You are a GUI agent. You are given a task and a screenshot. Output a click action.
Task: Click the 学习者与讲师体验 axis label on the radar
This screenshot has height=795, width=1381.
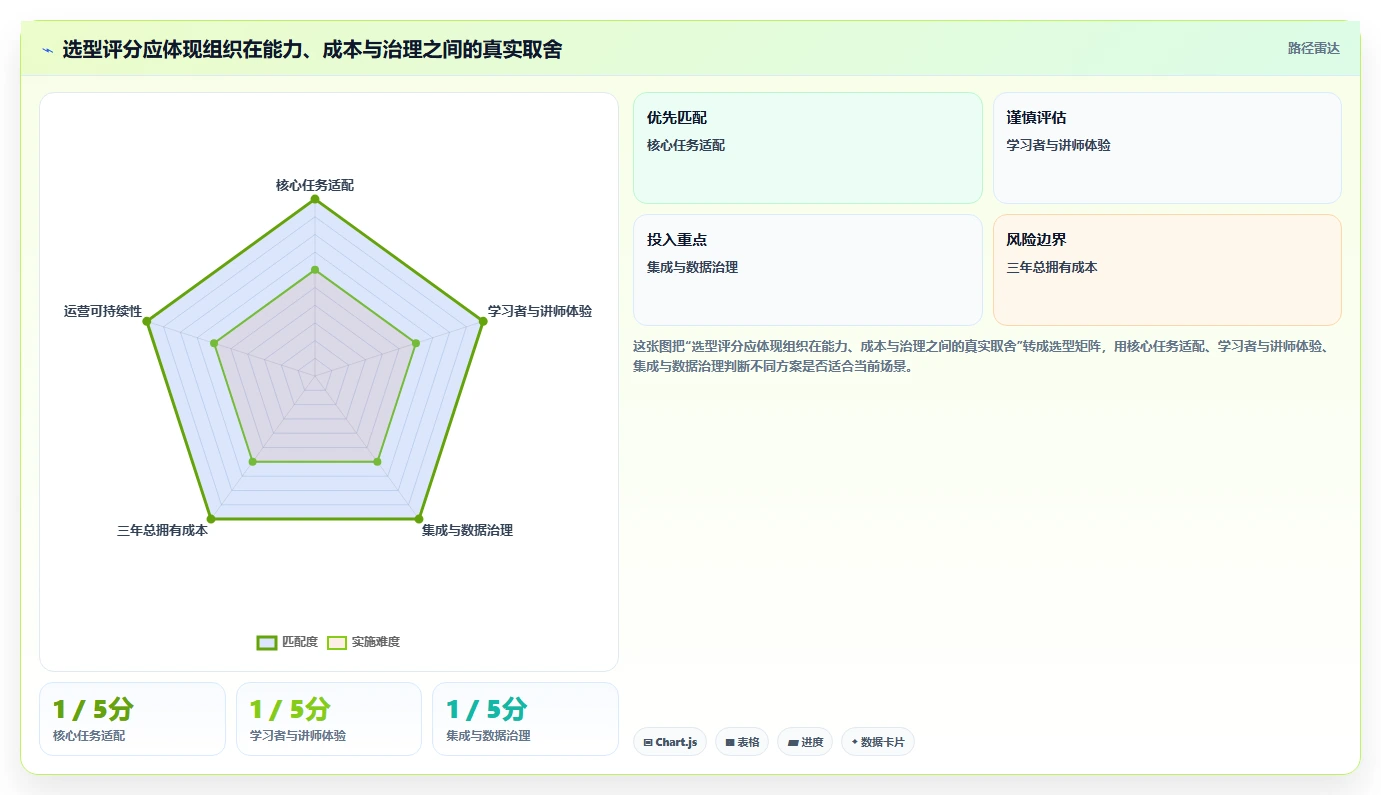click(540, 311)
